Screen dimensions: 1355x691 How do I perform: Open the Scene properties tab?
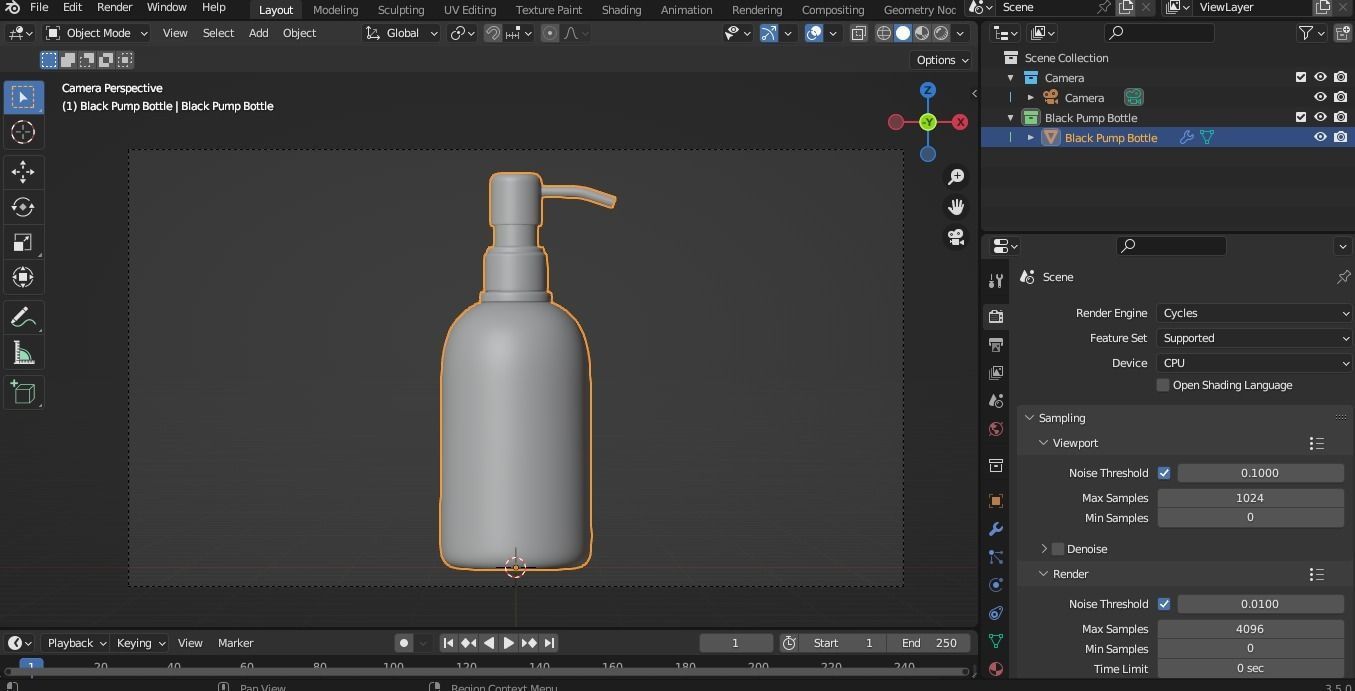(x=995, y=401)
